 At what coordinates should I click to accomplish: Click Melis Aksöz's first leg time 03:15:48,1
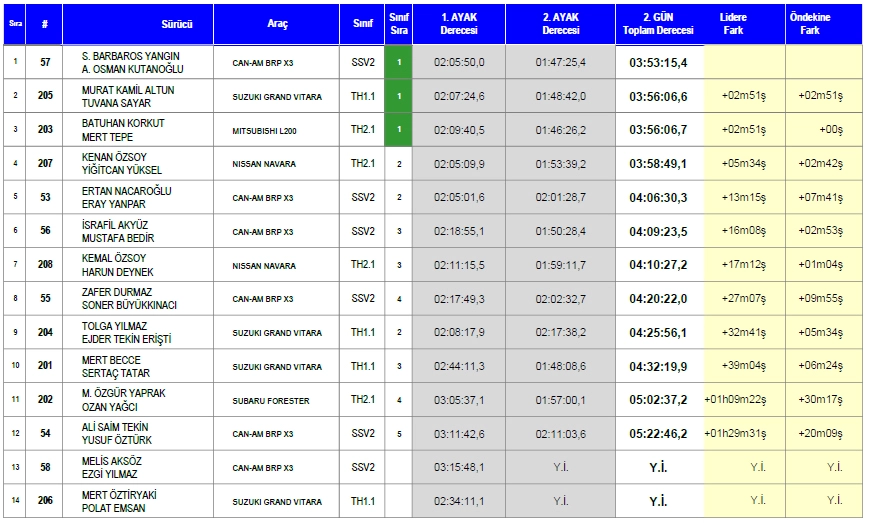[x=459, y=468]
